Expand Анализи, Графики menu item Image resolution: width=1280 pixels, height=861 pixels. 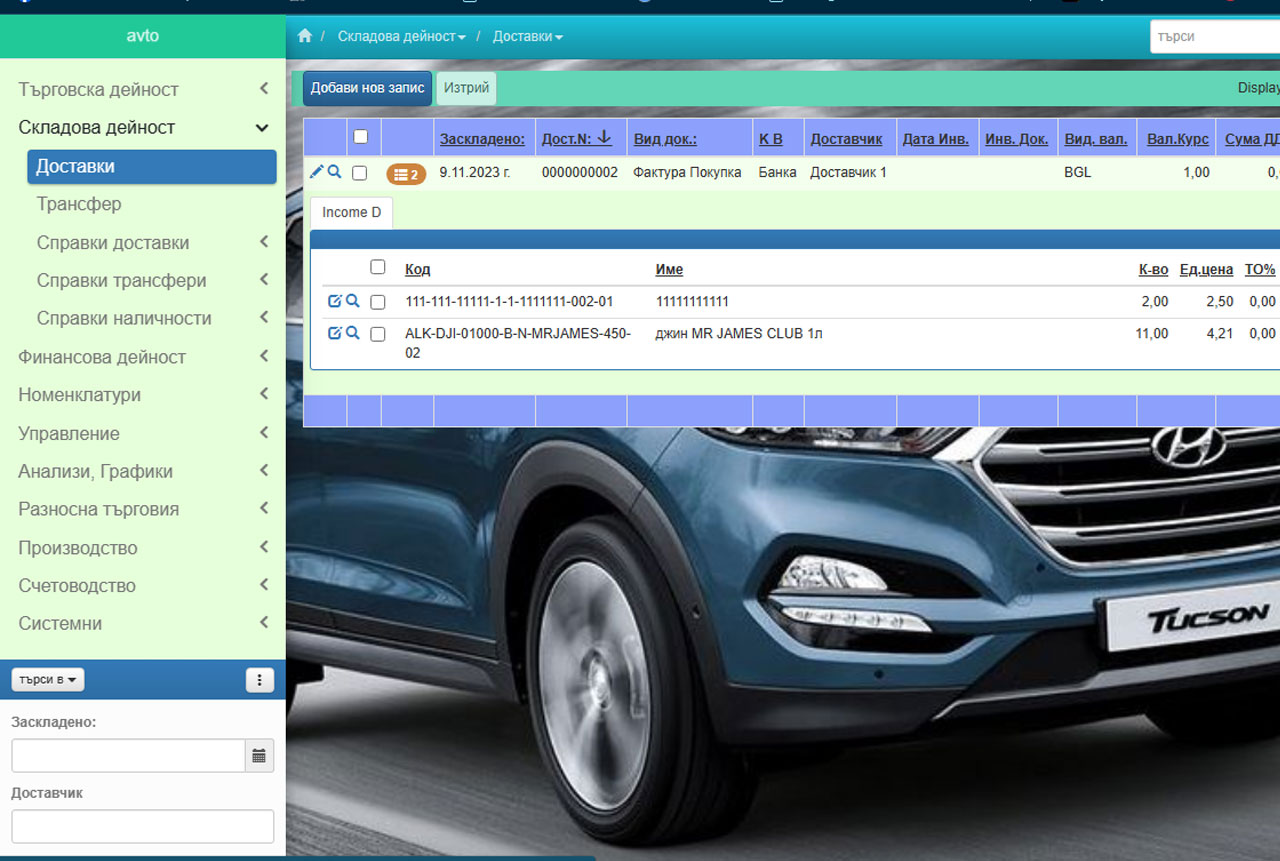click(143, 471)
